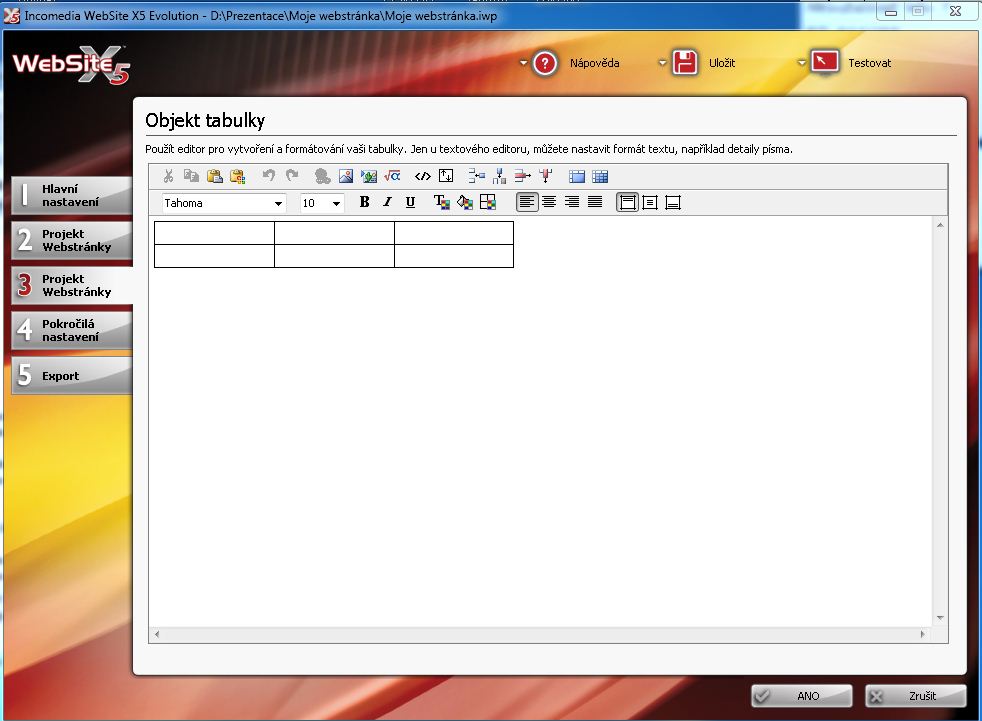Toggle Bold formatting
The image size is (982, 721).
364,202
